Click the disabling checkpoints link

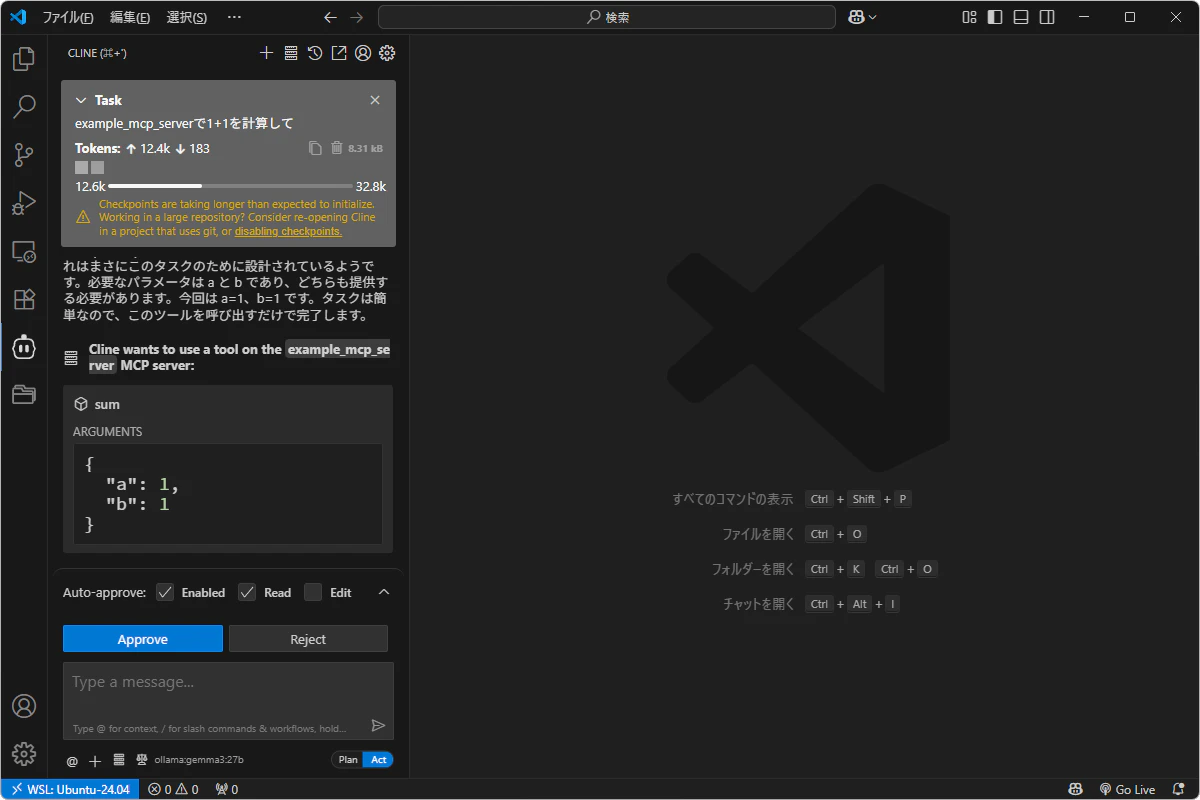coord(288,231)
